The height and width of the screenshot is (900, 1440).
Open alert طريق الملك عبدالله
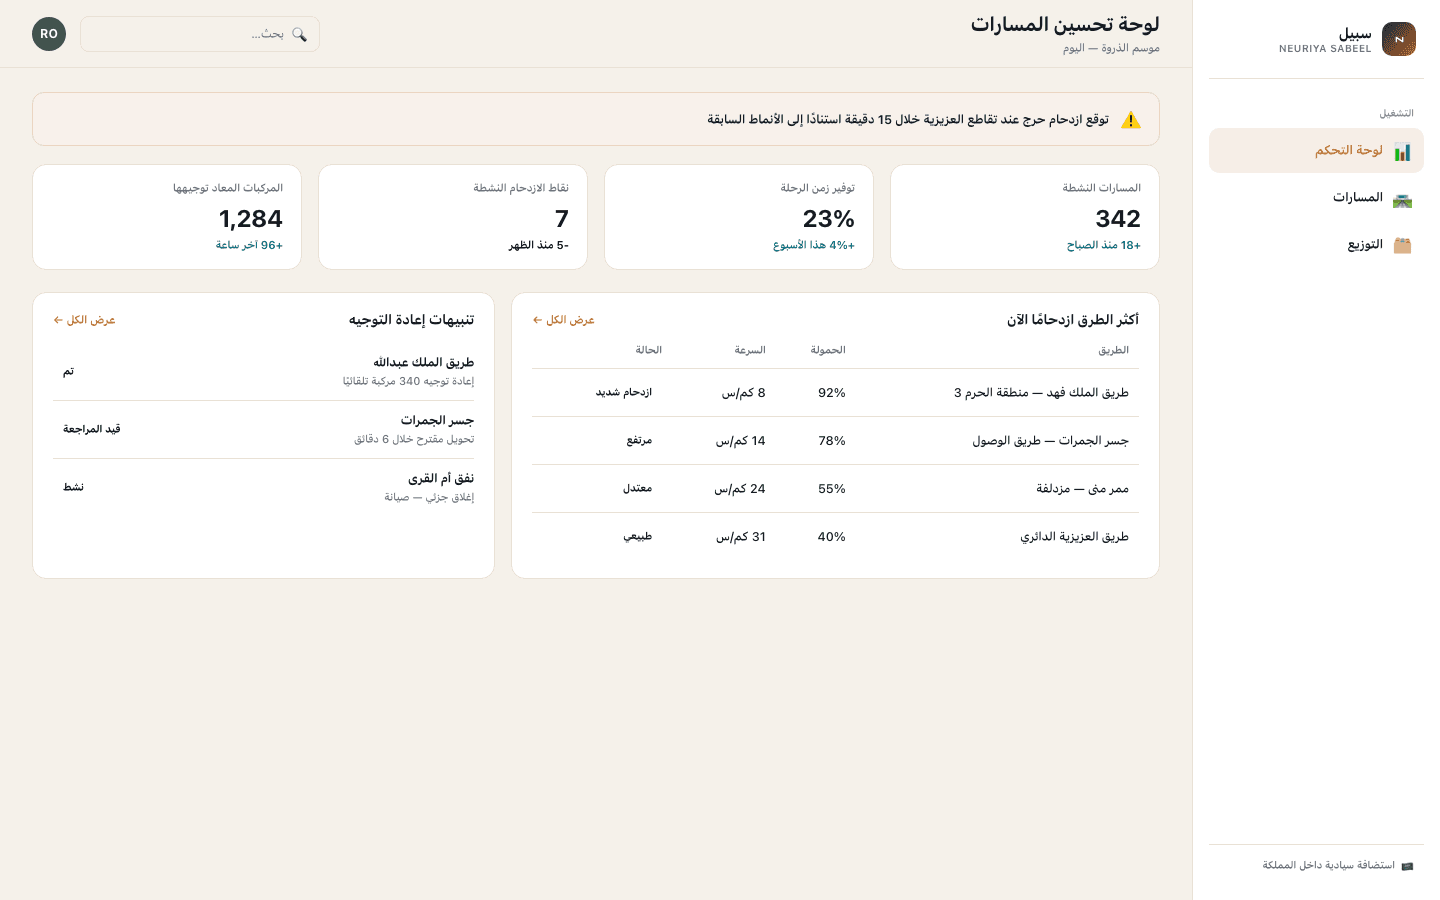[264, 371]
